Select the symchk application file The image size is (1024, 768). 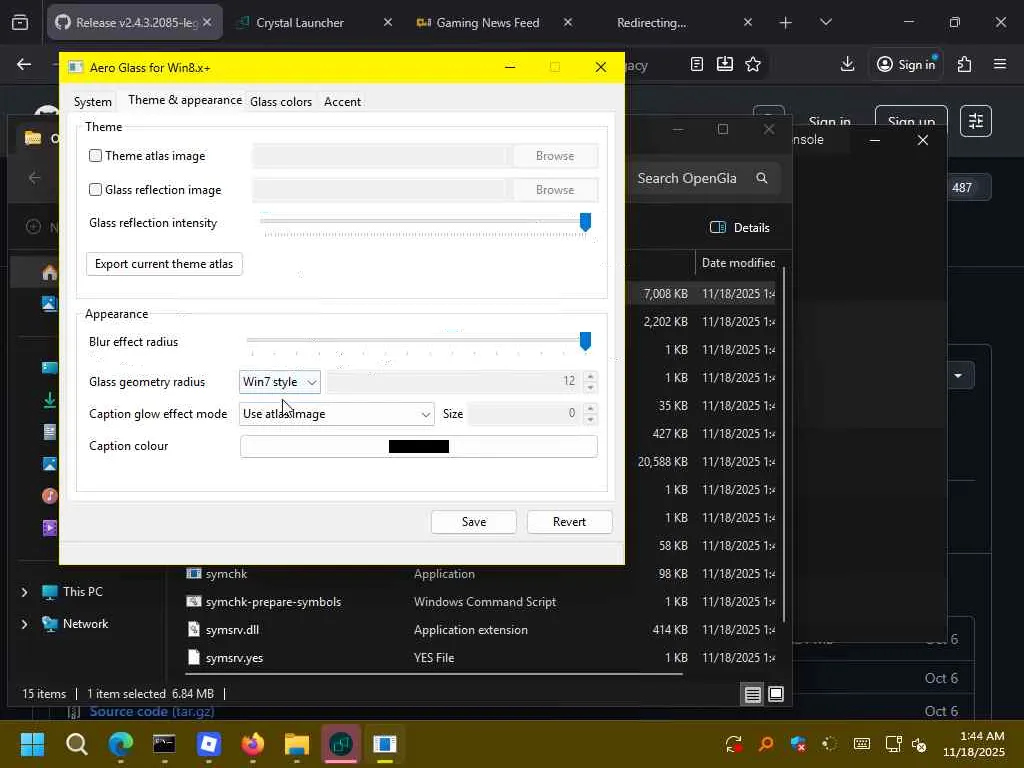(226, 573)
